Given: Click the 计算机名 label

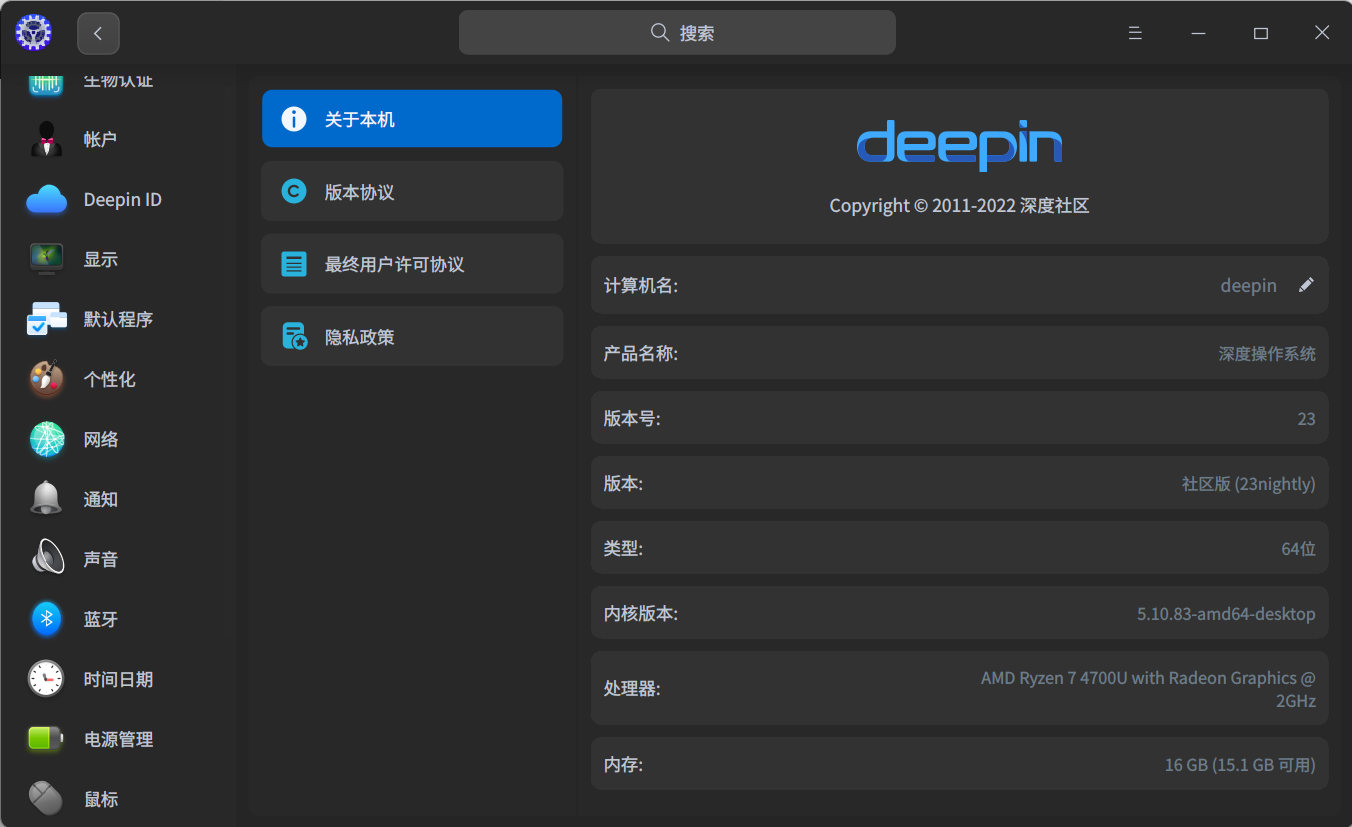Looking at the screenshot, I should click(x=641, y=285).
